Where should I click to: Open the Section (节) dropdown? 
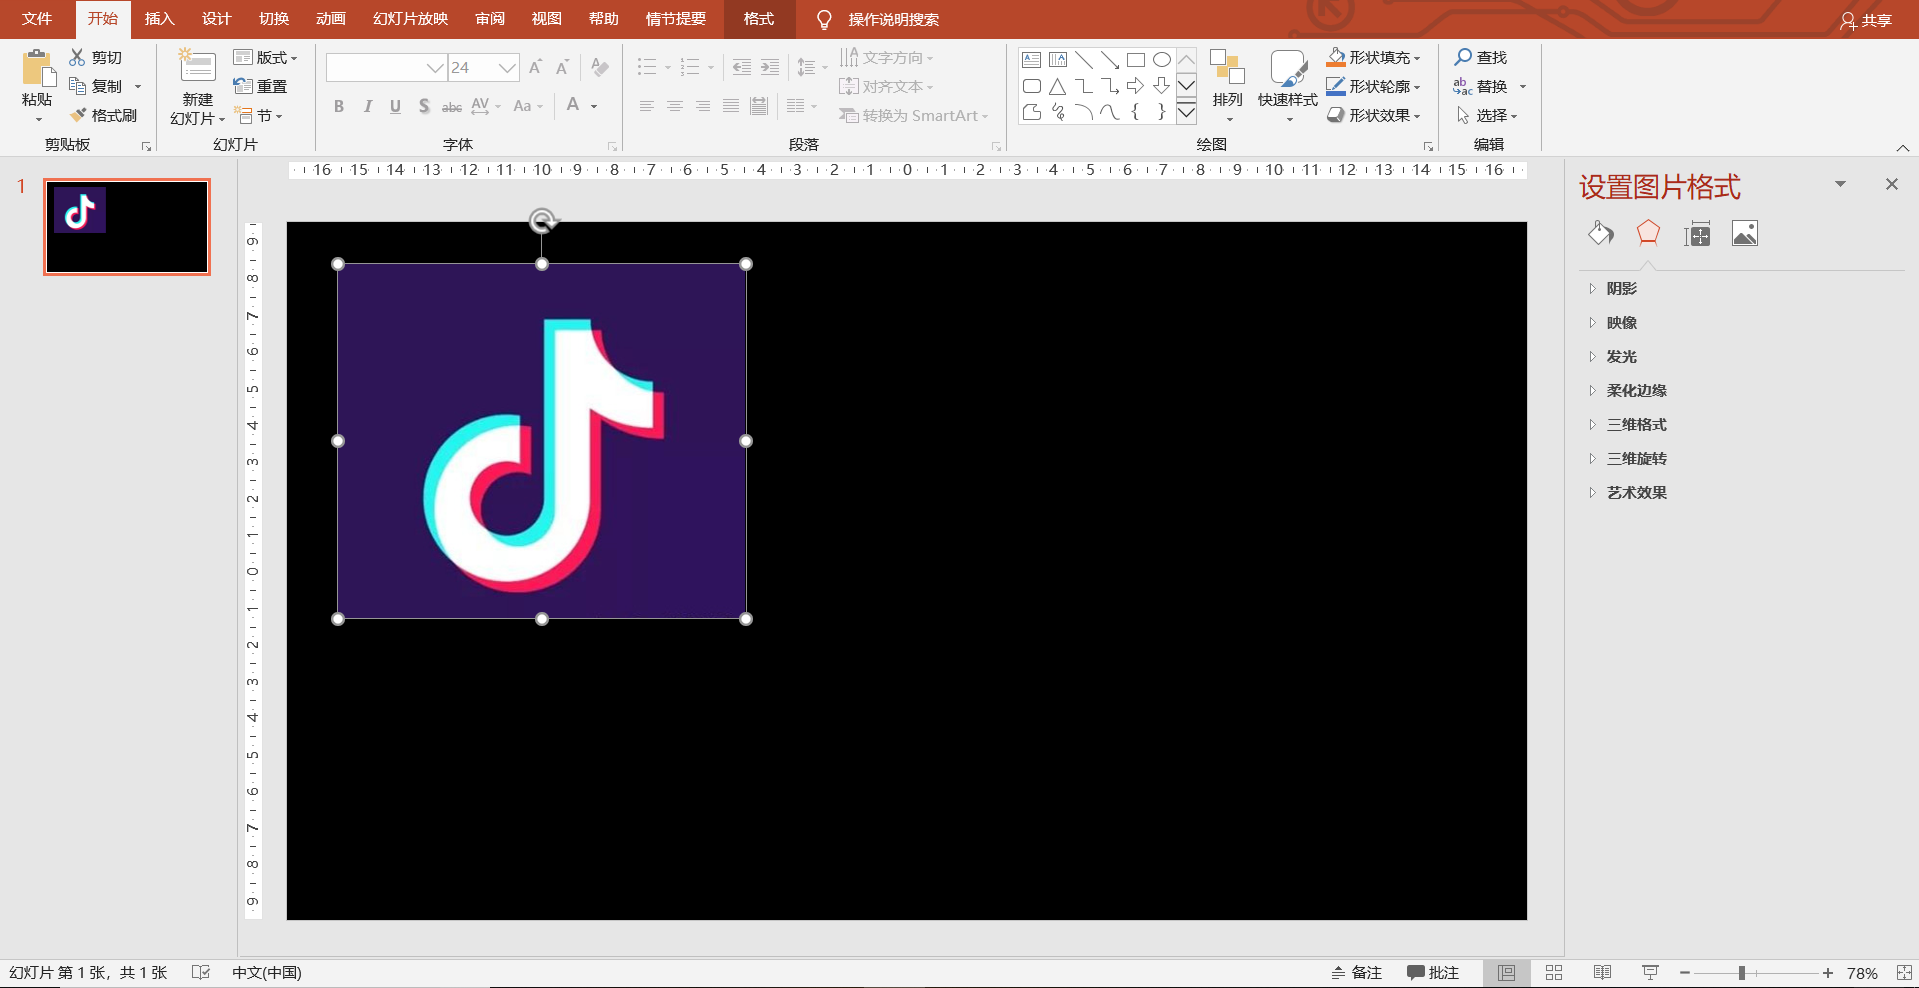[259, 115]
